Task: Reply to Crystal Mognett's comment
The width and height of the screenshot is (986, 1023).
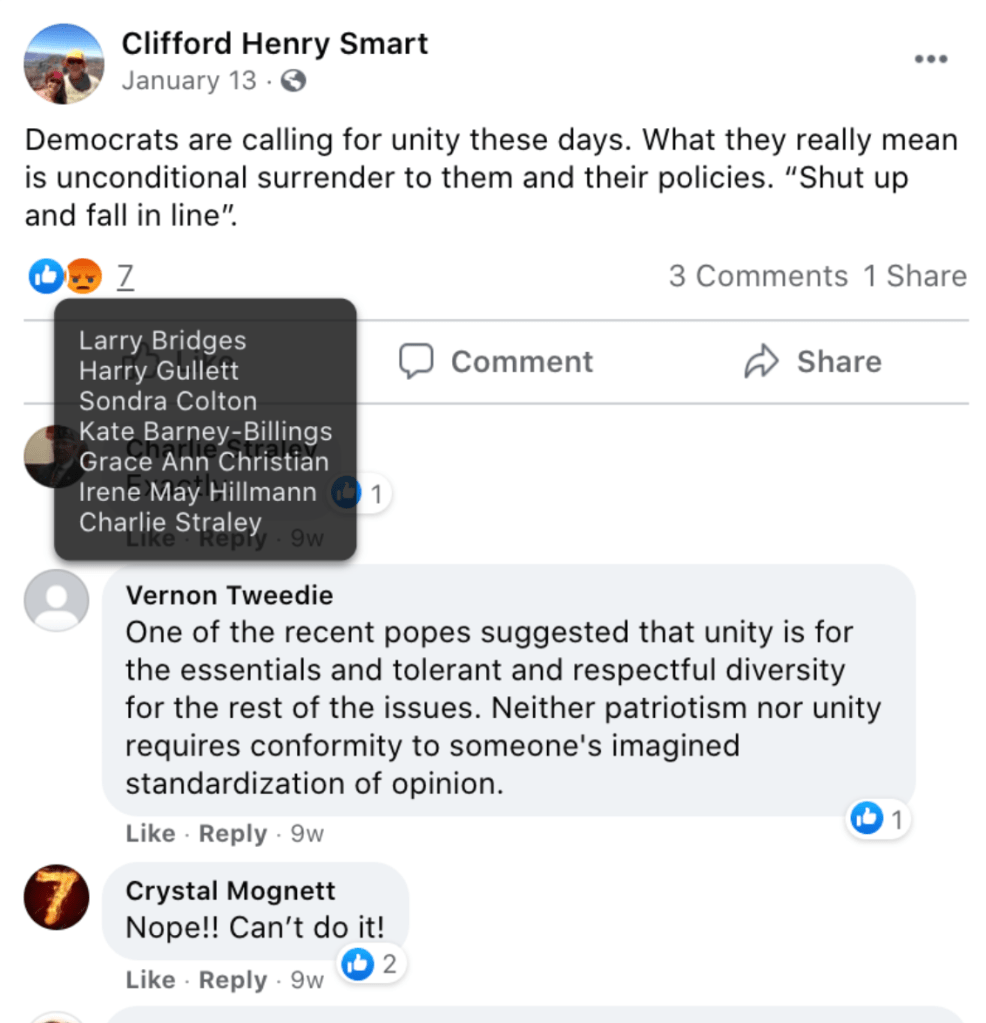Action: (232, 980)
